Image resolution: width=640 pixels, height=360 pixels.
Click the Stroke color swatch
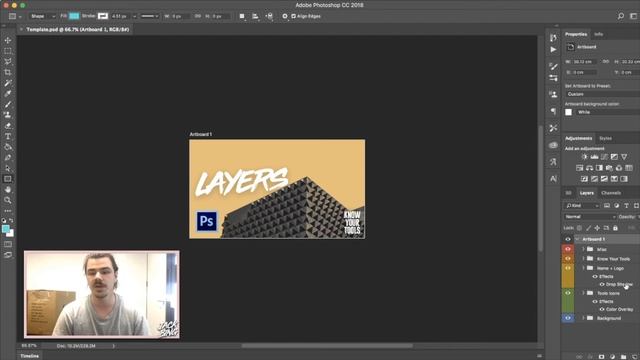click(x=103, y=16)
